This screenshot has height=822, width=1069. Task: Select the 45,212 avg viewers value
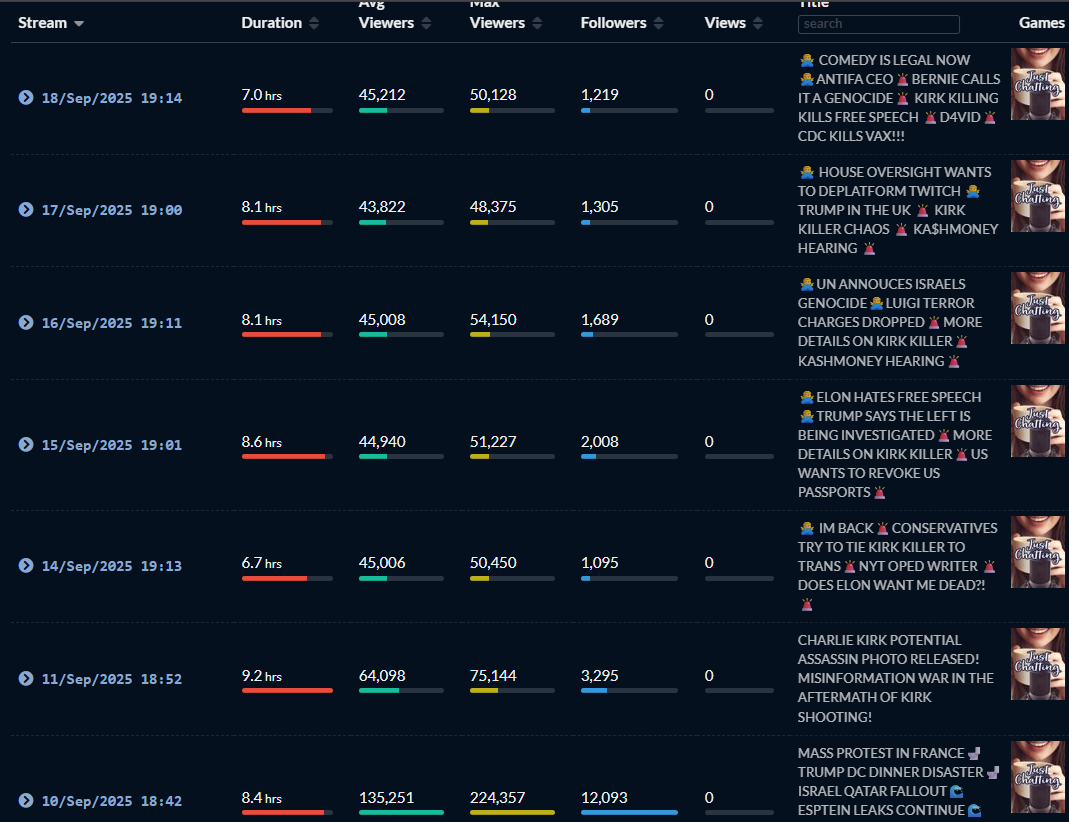(x=382, y=95)
